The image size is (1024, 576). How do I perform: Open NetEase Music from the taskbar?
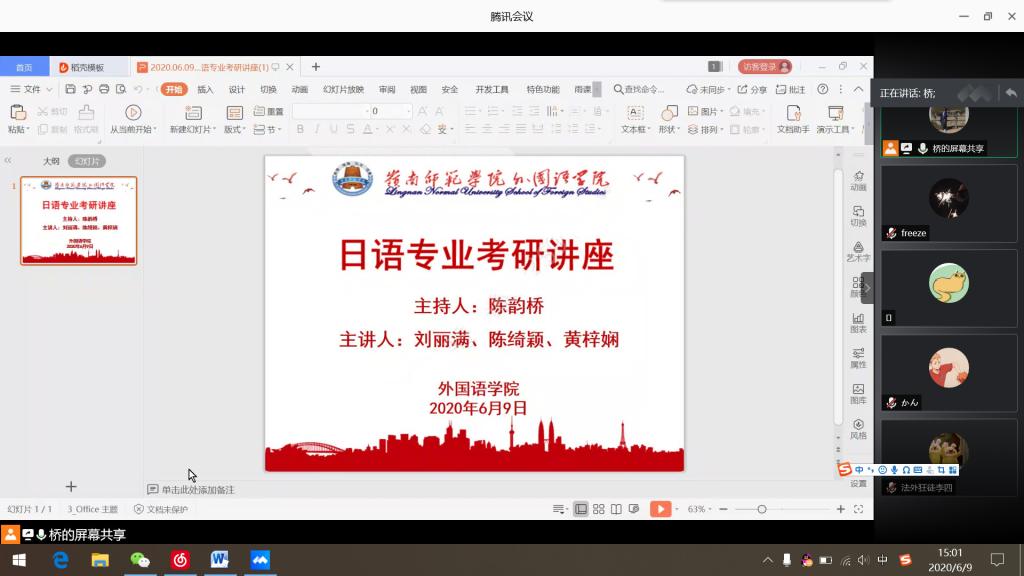click(x=180, y=560)
